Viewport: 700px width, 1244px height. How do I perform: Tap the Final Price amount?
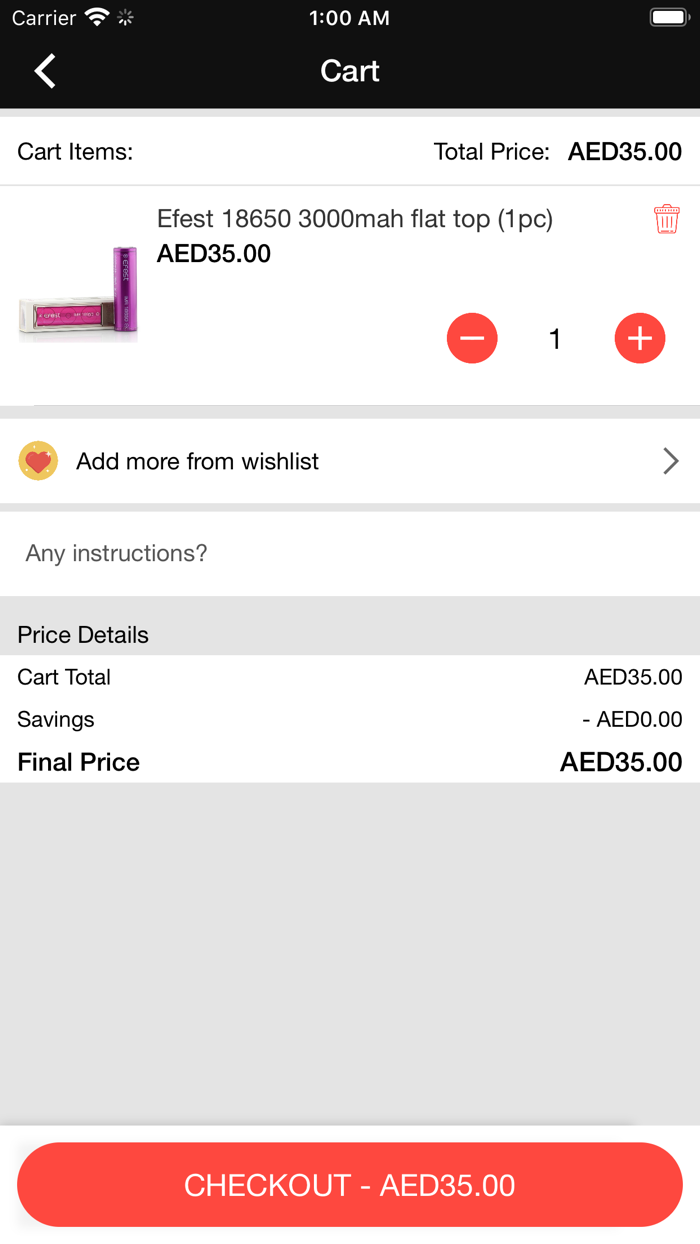[621, 762]
